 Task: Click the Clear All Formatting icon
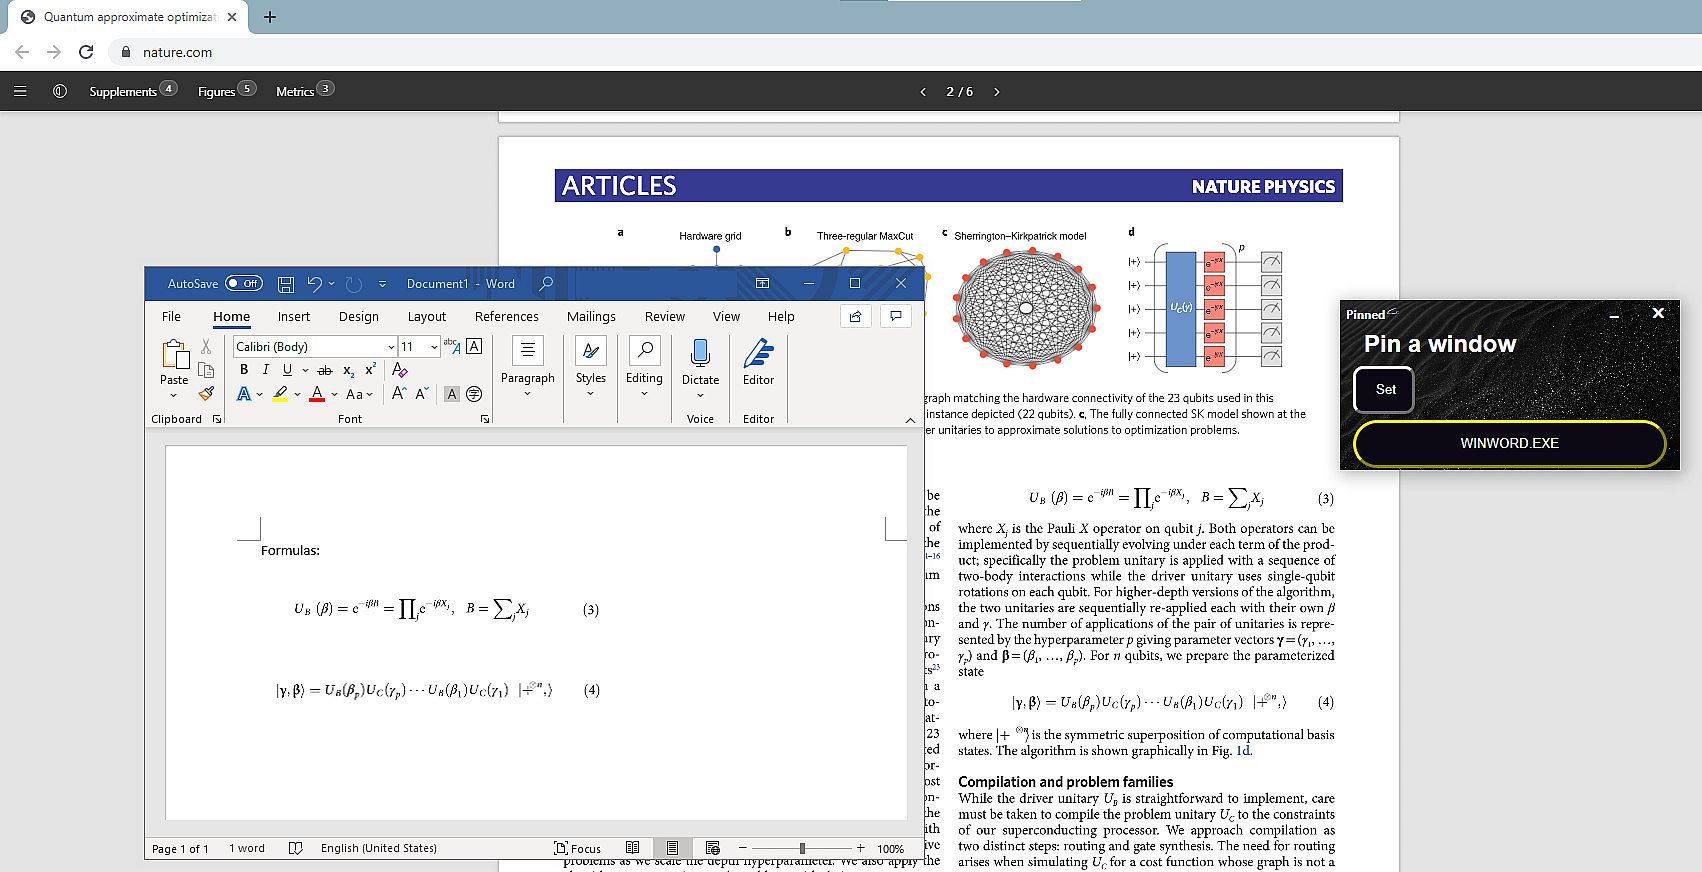[400, 370]
